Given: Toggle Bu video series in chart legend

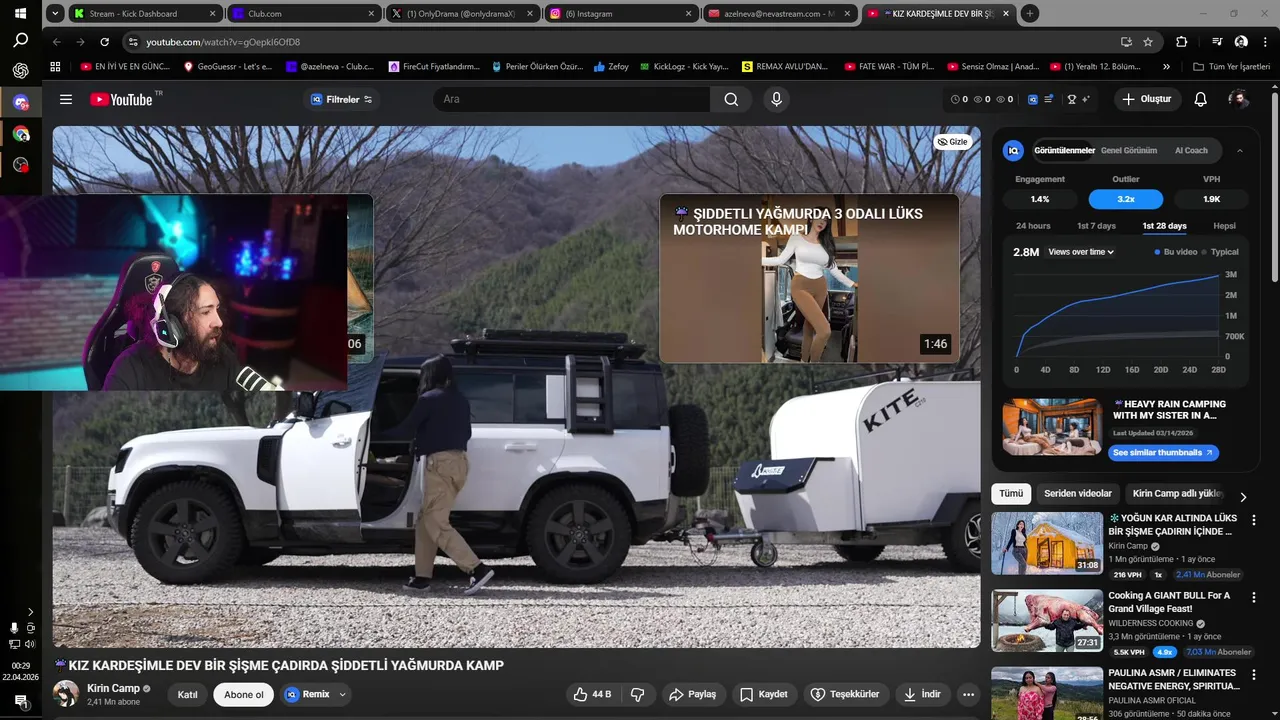Looking at the screenshot, I should pos(1175,252).
